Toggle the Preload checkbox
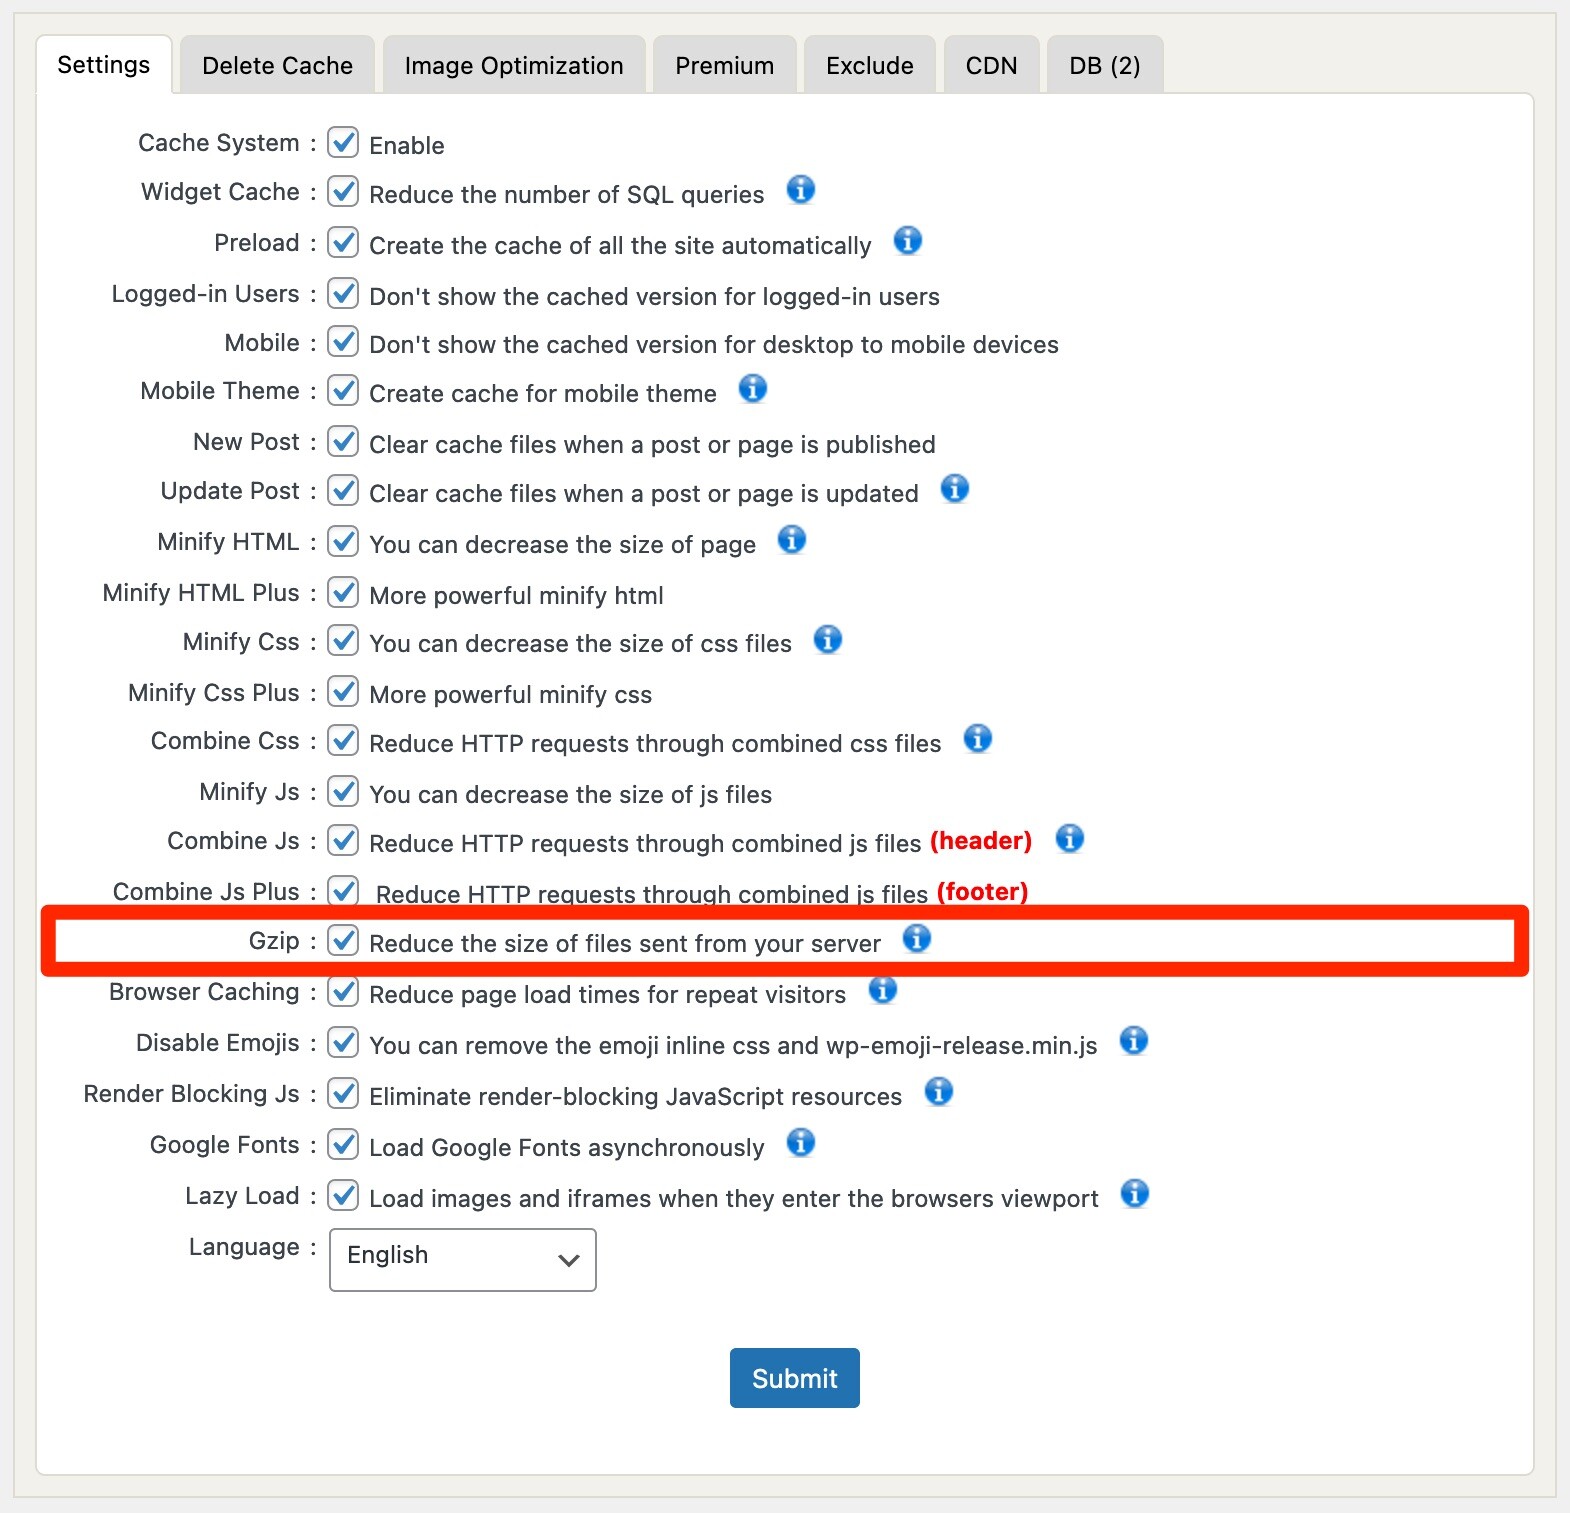The height and width of the screenshot is (1513, 1570). pyautogui.click(x=343, y=242)
